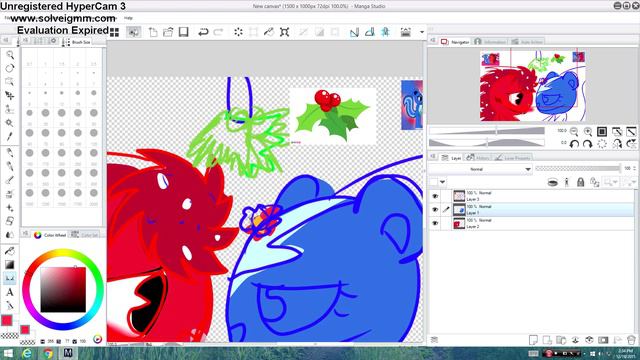Click the New layer folder icon

(561, 340)
